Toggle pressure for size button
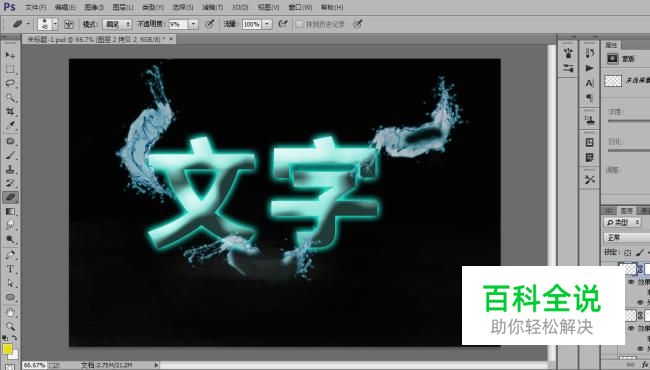The width and height of the screenshot is (650, 370). click(x=358, y=24)
